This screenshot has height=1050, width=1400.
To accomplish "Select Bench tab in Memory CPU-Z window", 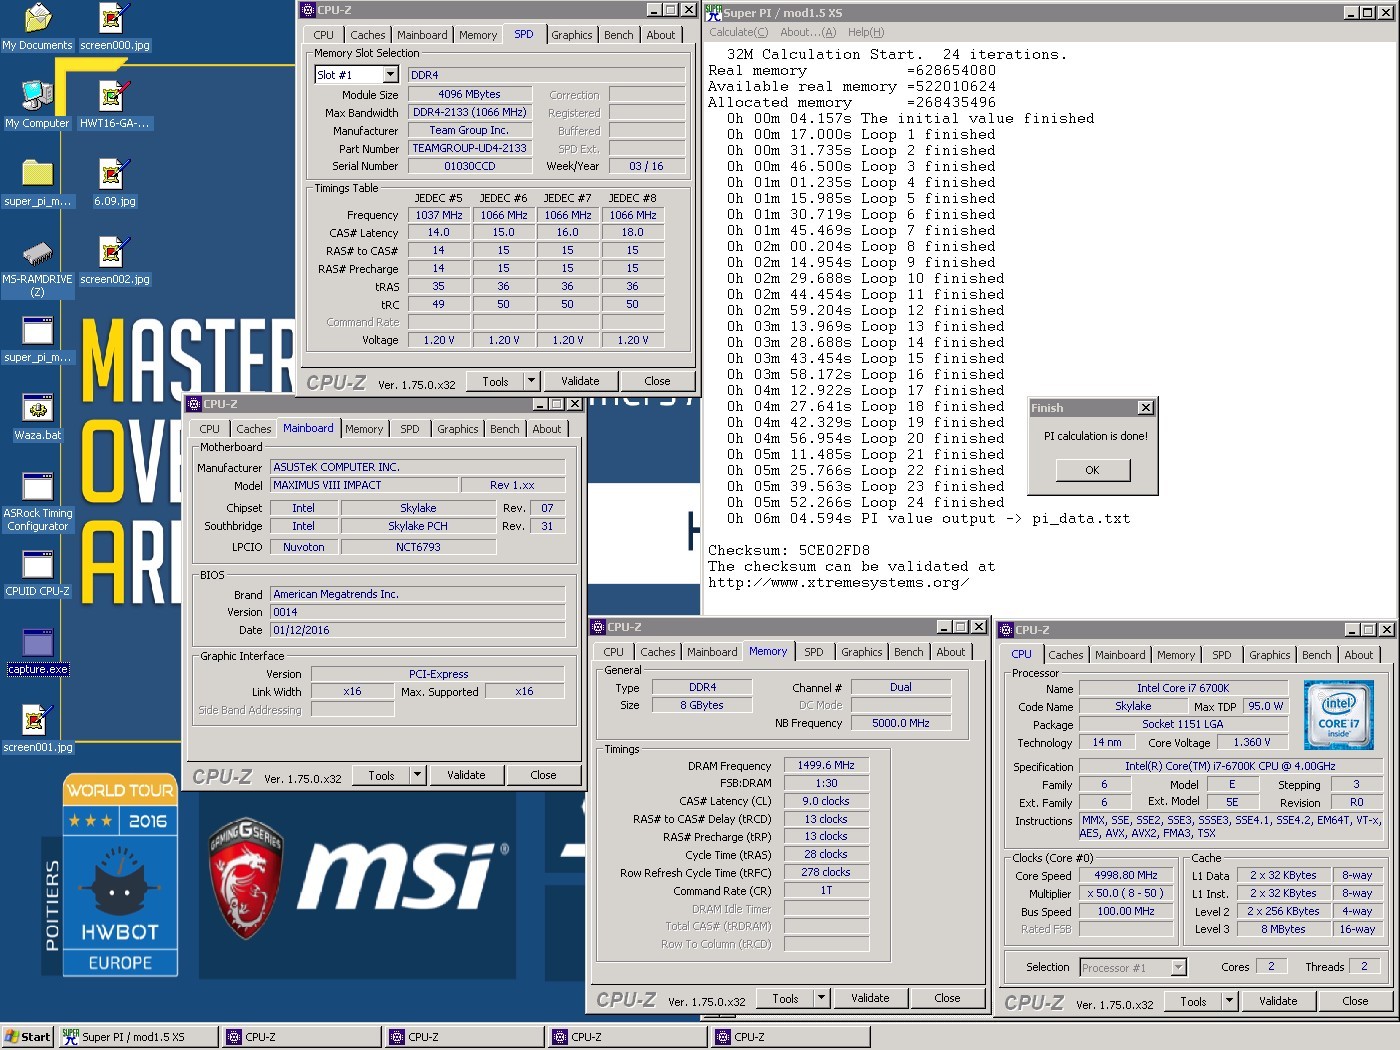I will (909, 652).
